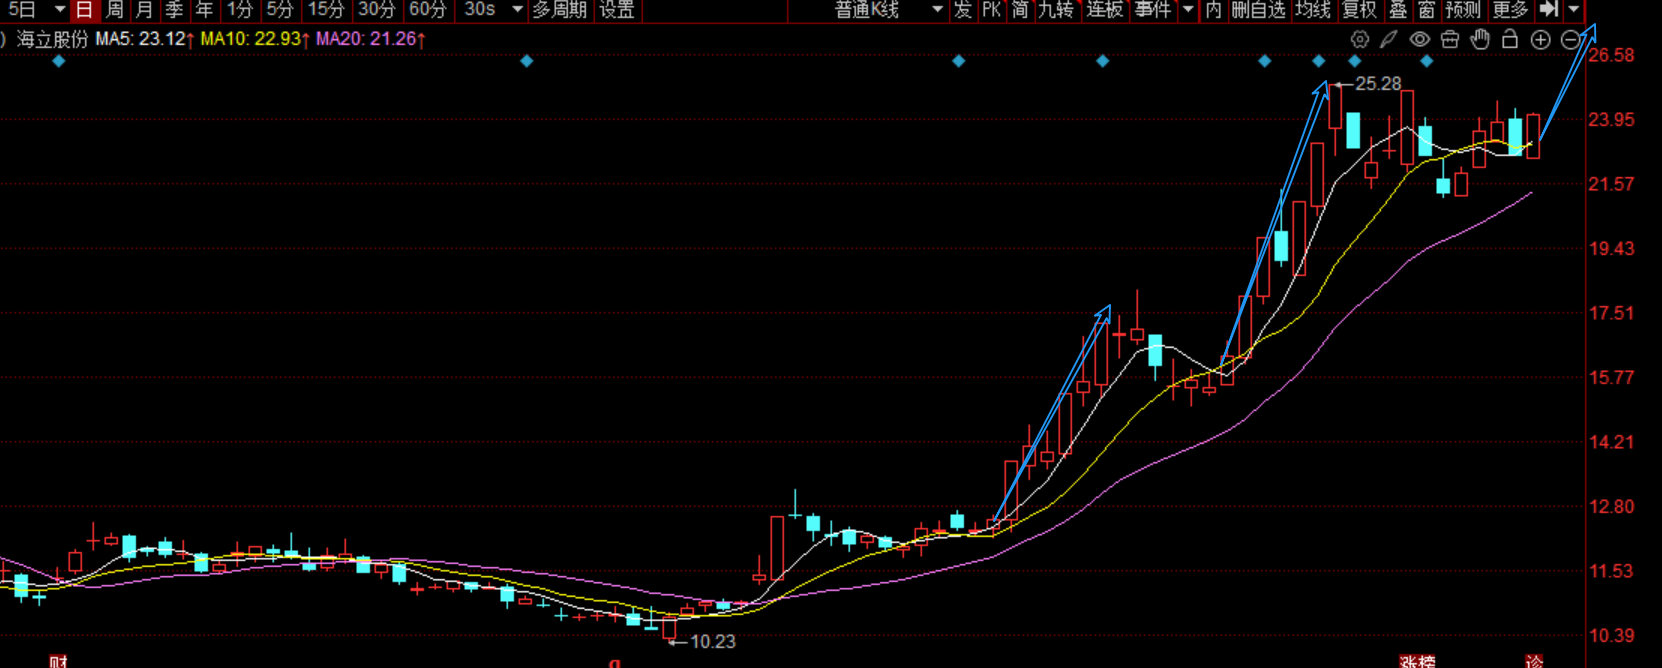This screenshot has height=668, width=1662.
Task: Click the 内 toolbar button
Action: 1213,9
